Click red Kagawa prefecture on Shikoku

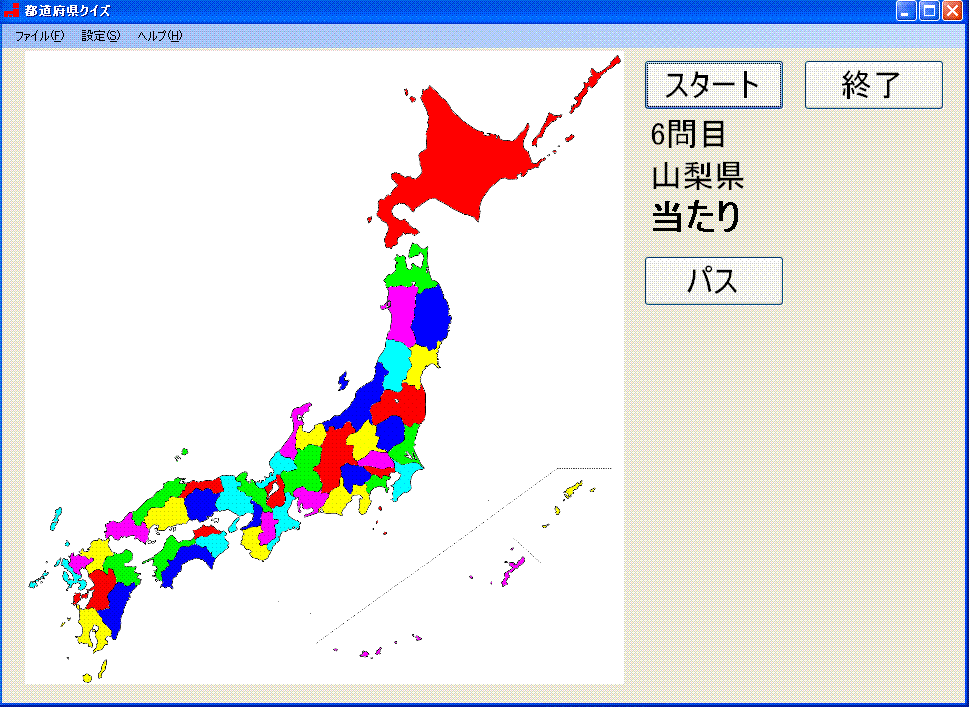click(206, 531)
